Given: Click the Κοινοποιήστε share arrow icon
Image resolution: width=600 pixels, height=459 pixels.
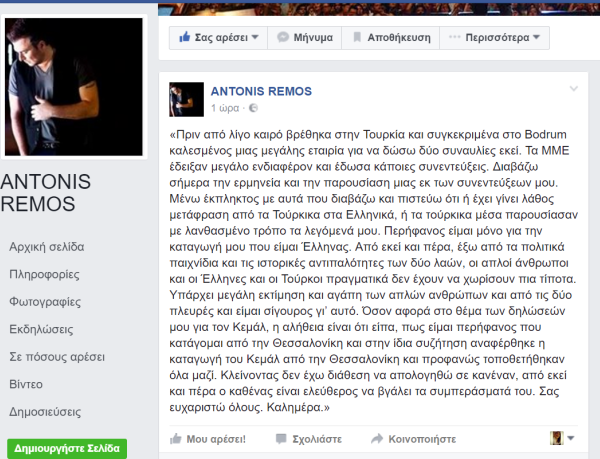Looking at the screenshot, I should pos(377,438).
